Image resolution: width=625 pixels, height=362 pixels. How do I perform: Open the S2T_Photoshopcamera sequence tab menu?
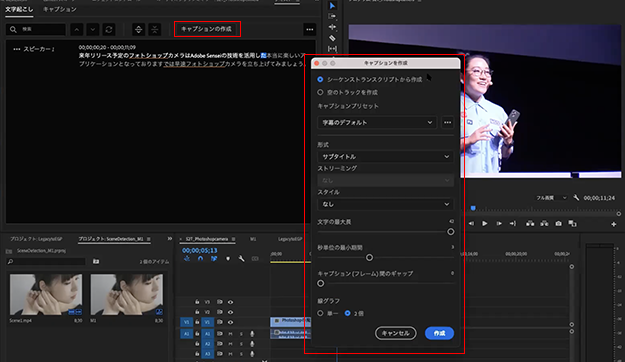tap(234, 239)
